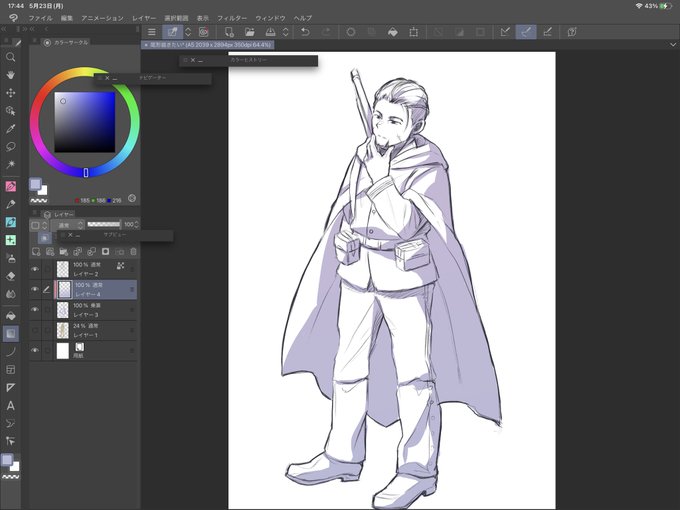Select the Fill bucket tool in sidebar

tap(11, 316)
